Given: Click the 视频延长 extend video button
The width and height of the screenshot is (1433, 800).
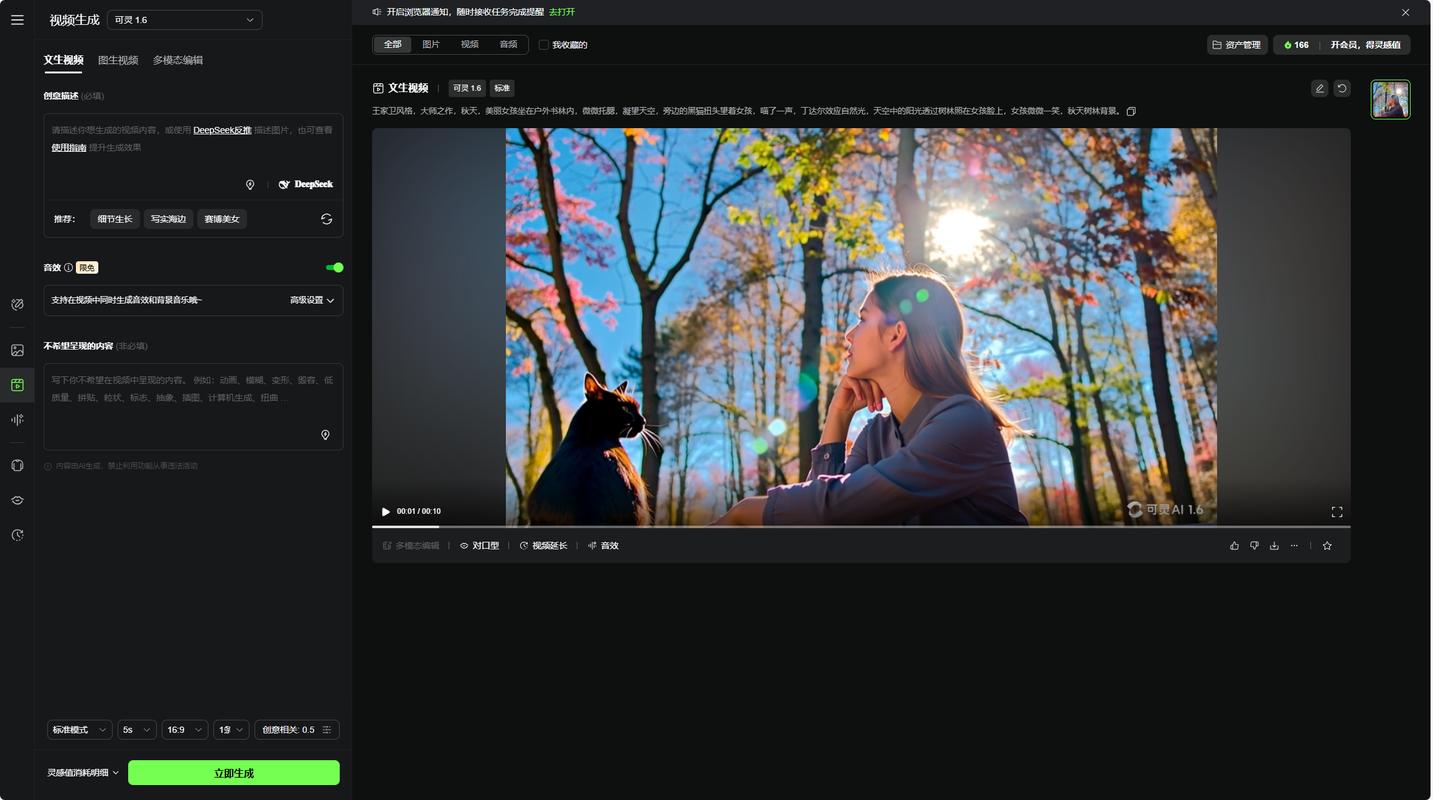Looking at the screenshot, I should (543, 546).
